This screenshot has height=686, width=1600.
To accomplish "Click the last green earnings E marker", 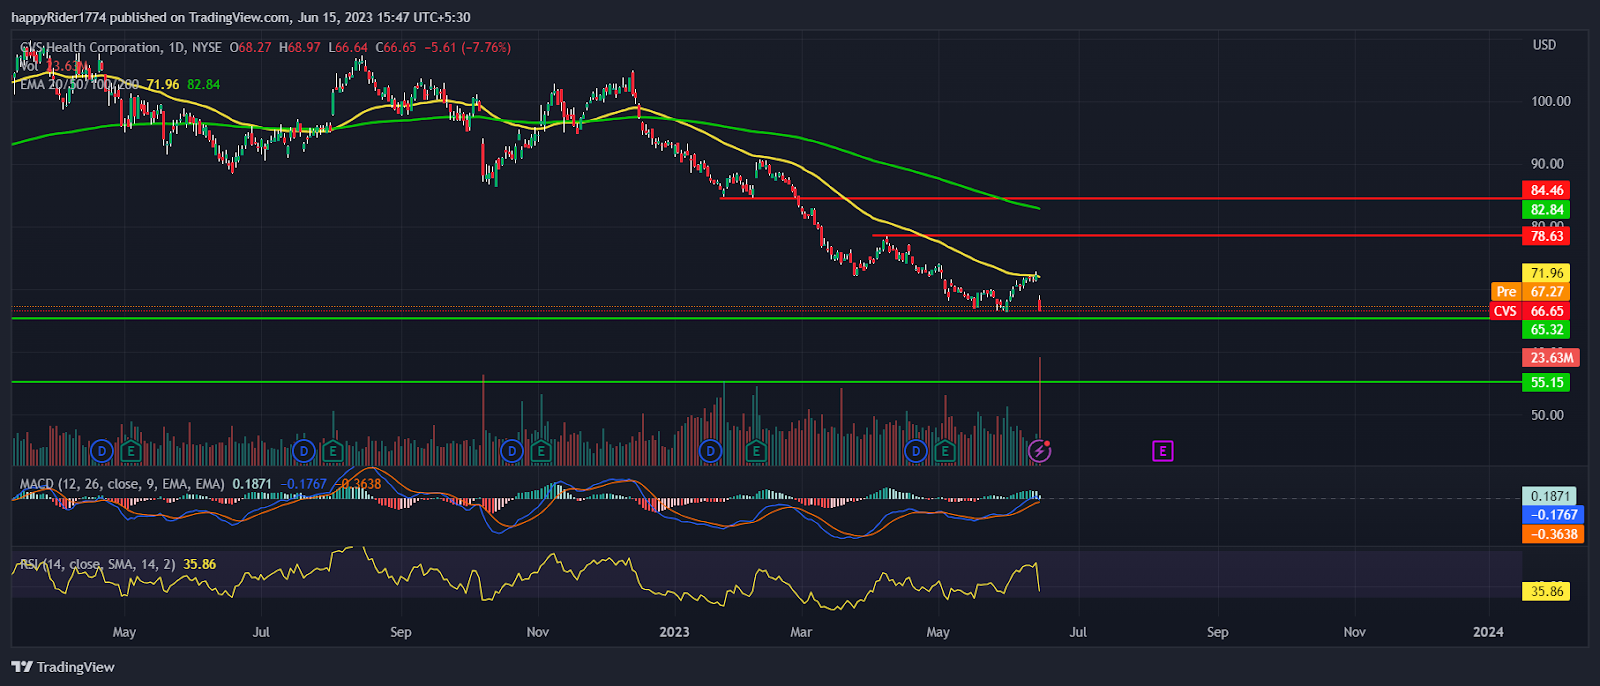I will pyautogui.click(x=945, y=451).
